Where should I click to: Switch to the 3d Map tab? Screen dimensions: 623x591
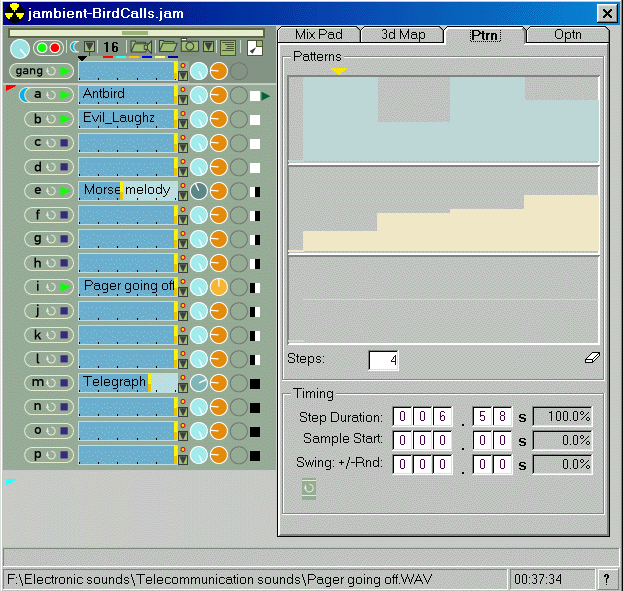point(403,35)
